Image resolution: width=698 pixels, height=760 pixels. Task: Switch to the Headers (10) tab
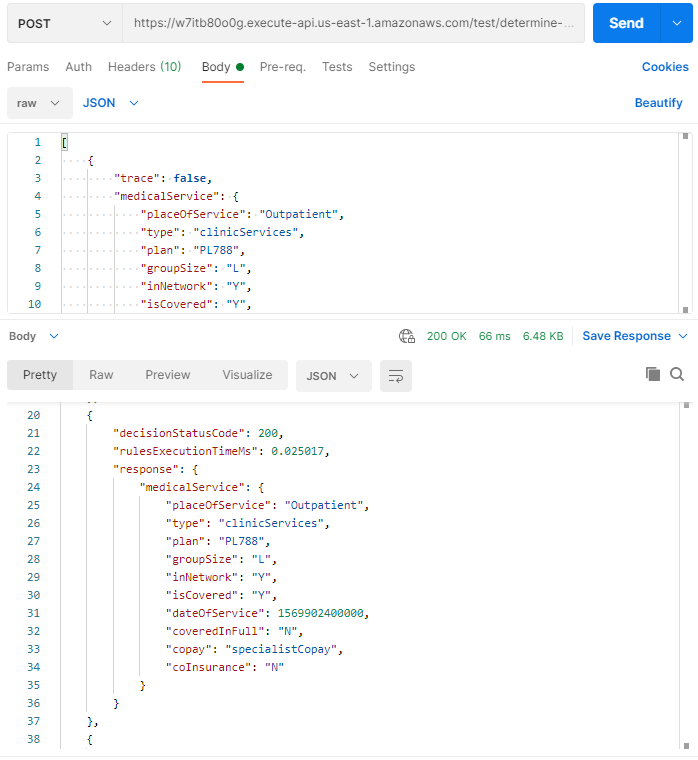(144, 67)
